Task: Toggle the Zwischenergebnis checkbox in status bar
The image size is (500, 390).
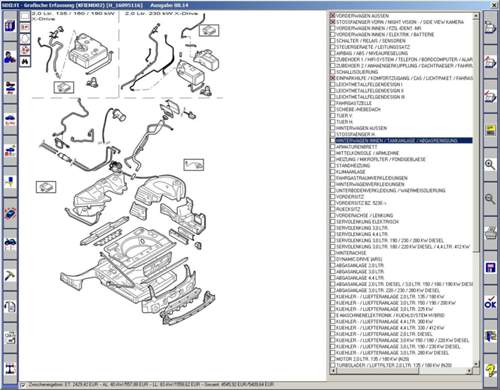Action: pyautogui.click(x=23, y=385)
